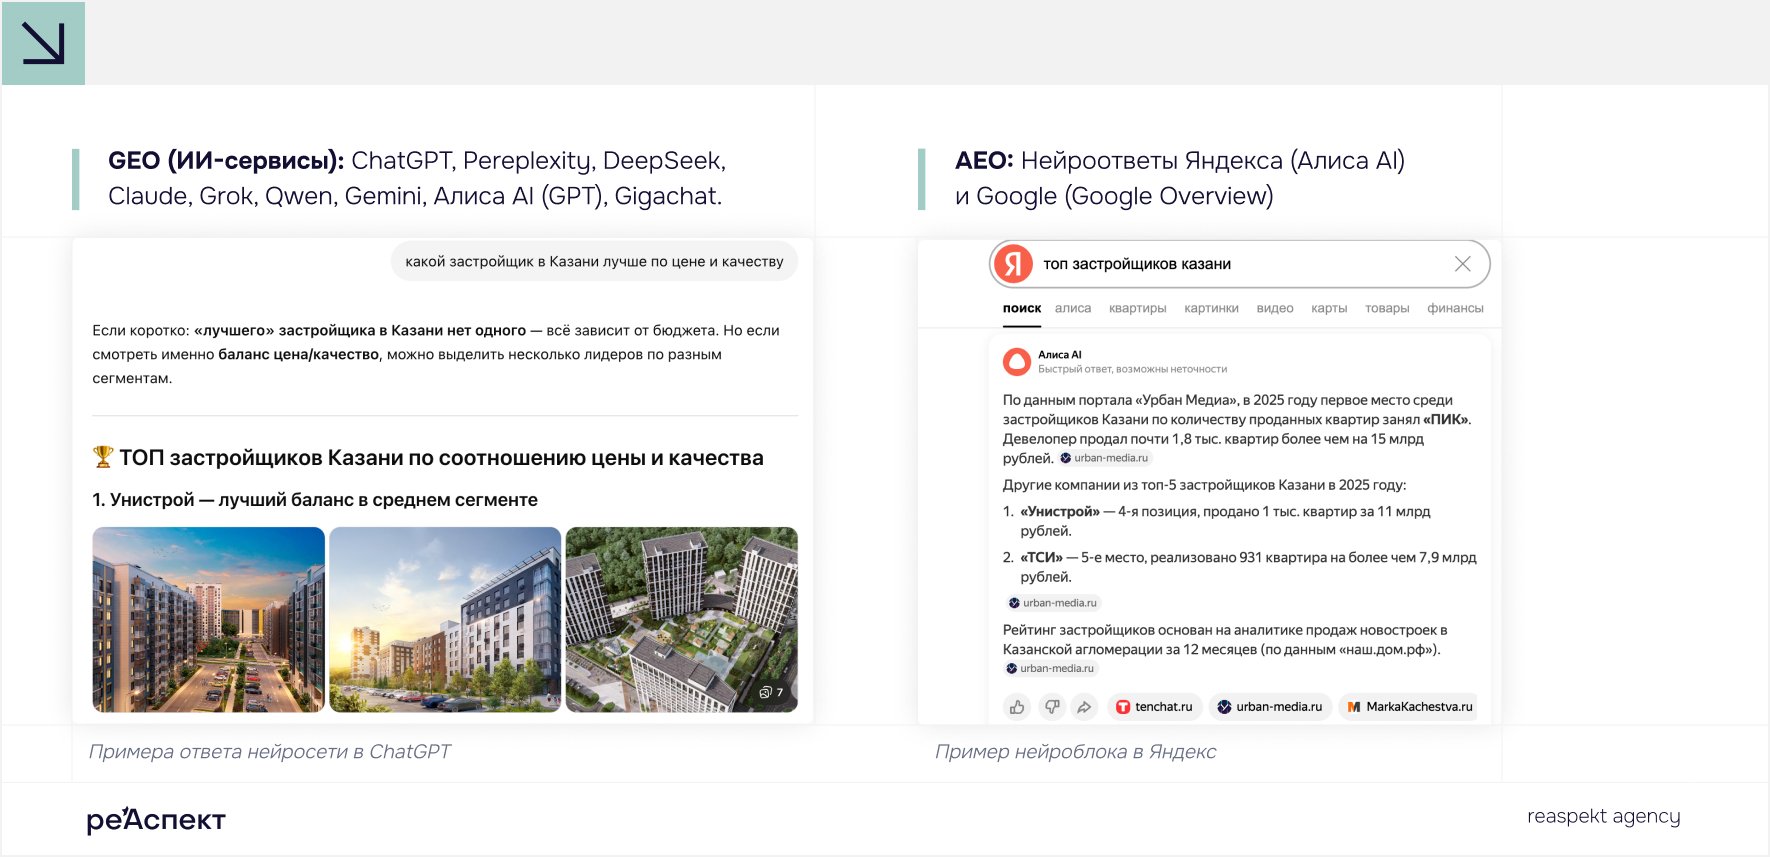Open the urban-media.ru citation below the «ТСИ» item
This screenshot has height=857, width=1770.
coord(1053,603)
